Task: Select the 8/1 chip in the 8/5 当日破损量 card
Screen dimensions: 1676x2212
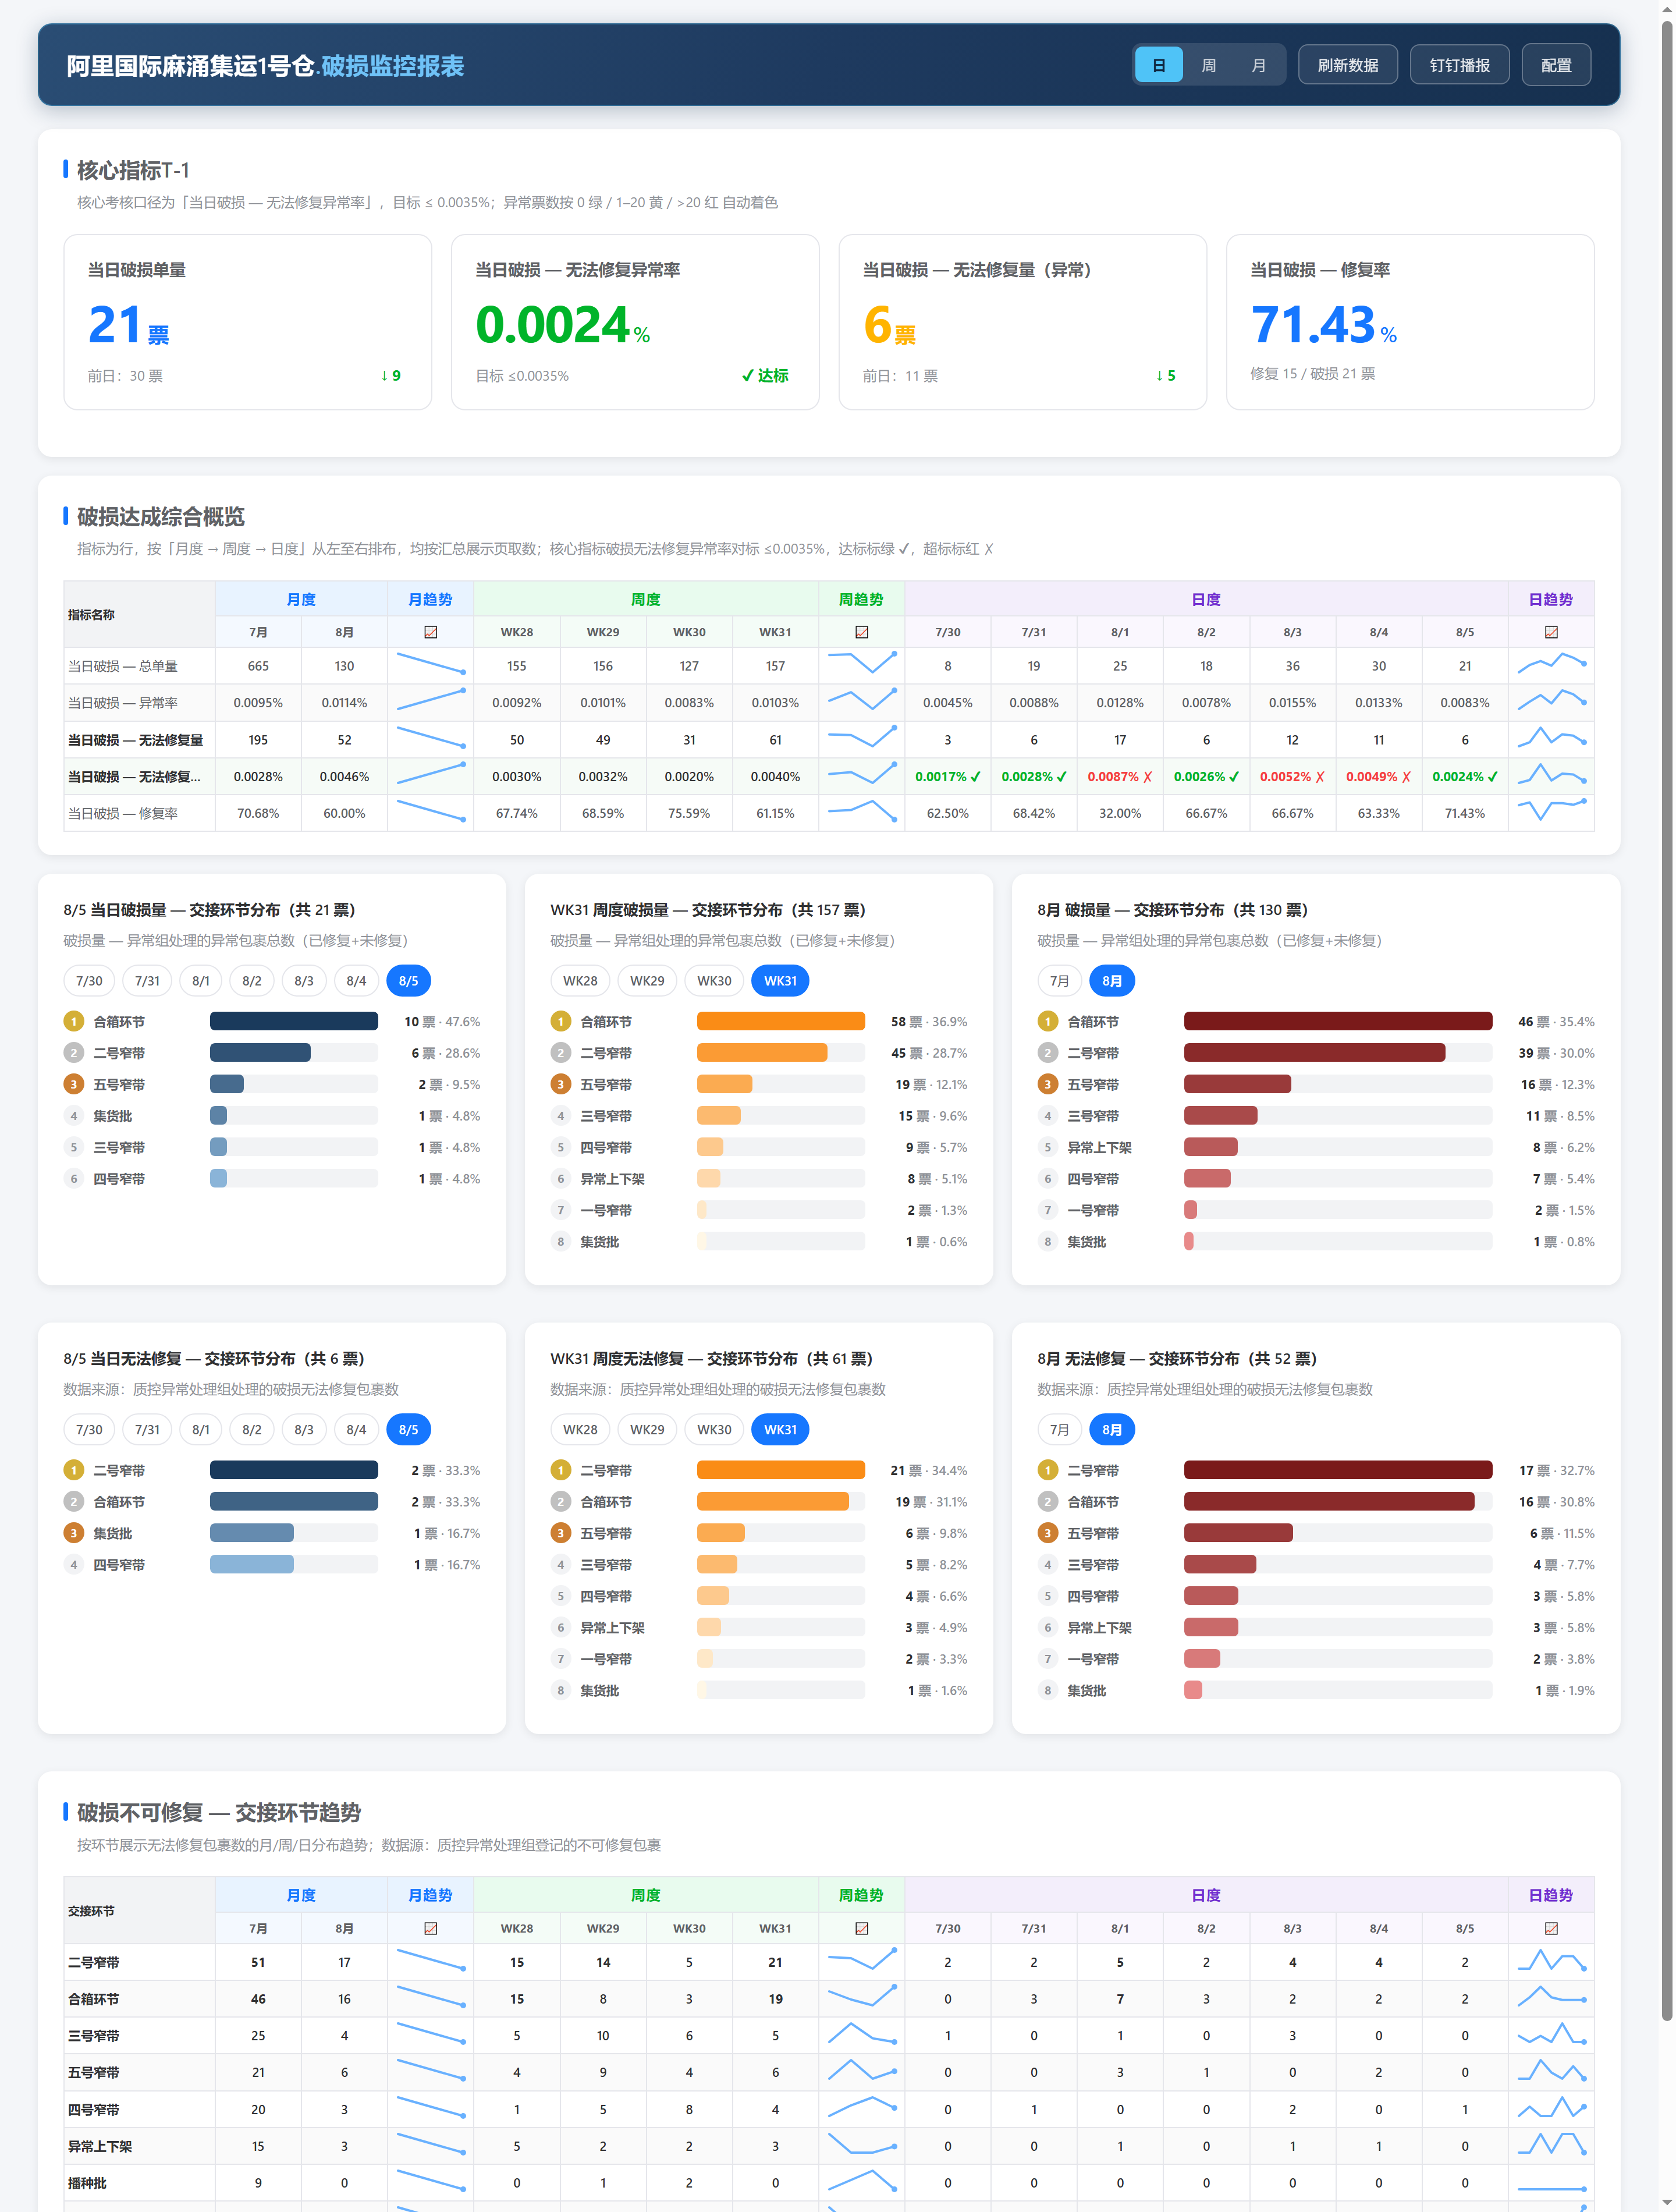Action: point(201,981)
